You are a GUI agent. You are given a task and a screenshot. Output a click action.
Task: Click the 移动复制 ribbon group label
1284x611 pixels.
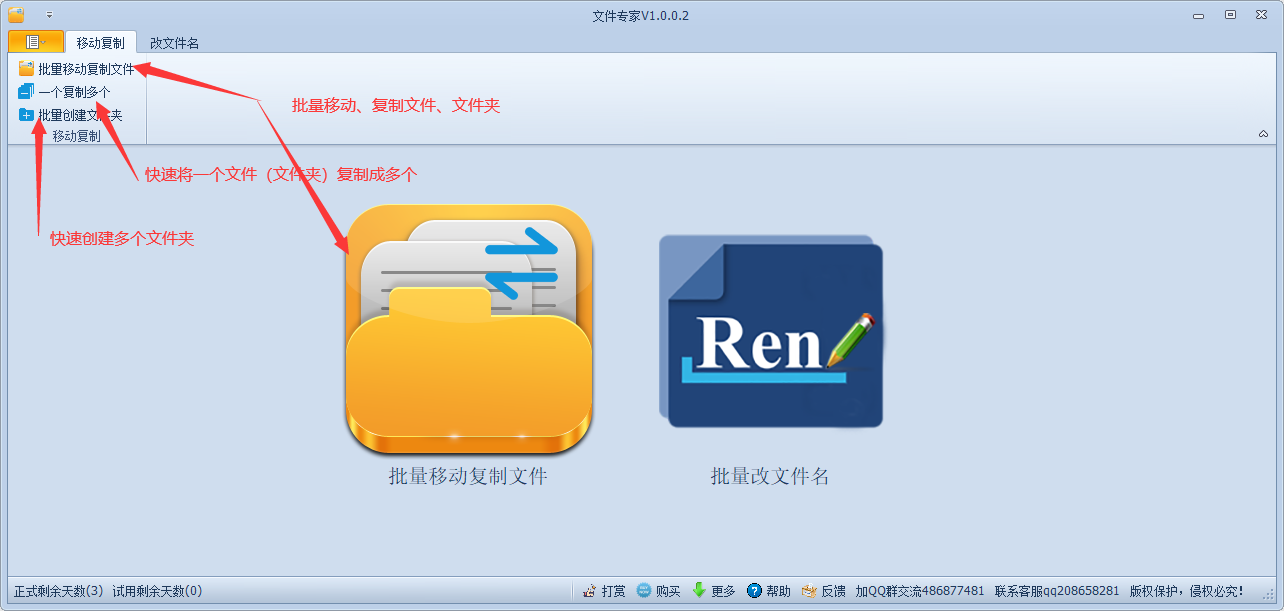pos(77,136)
